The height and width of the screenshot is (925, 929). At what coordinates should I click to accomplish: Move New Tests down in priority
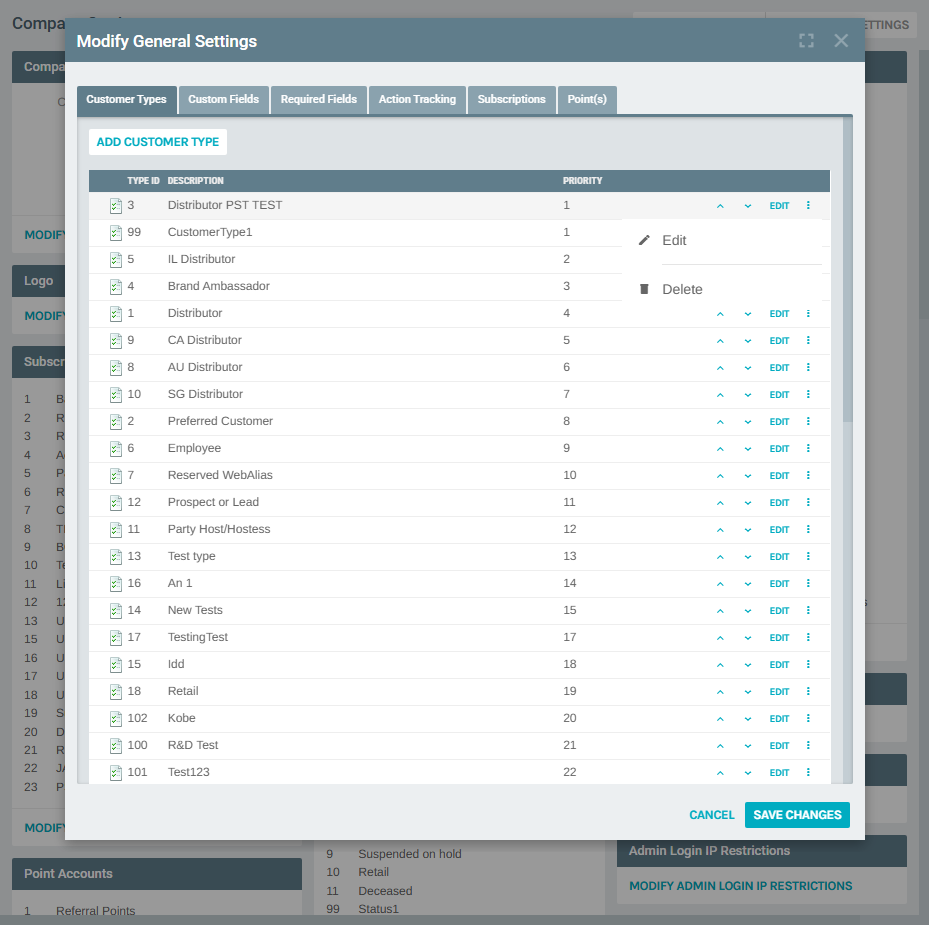click(748, 611)
